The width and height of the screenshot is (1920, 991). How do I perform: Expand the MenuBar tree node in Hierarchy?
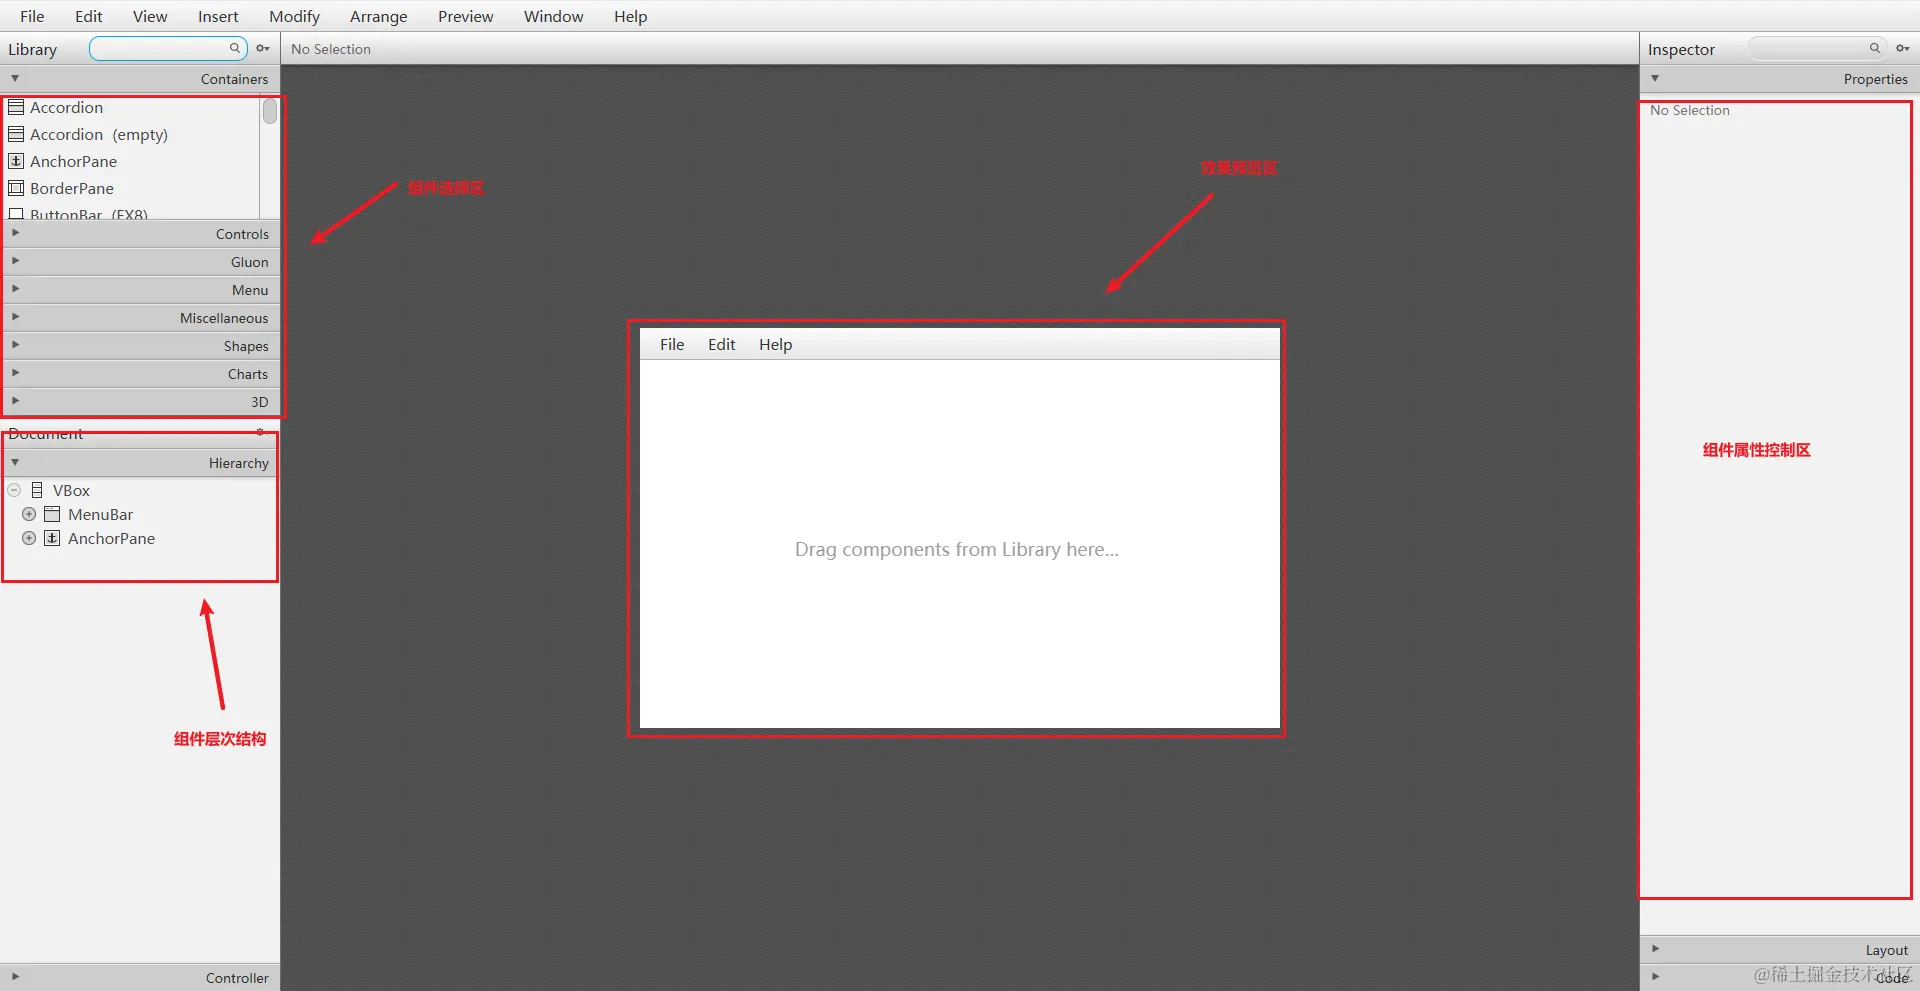click(28, 514)
